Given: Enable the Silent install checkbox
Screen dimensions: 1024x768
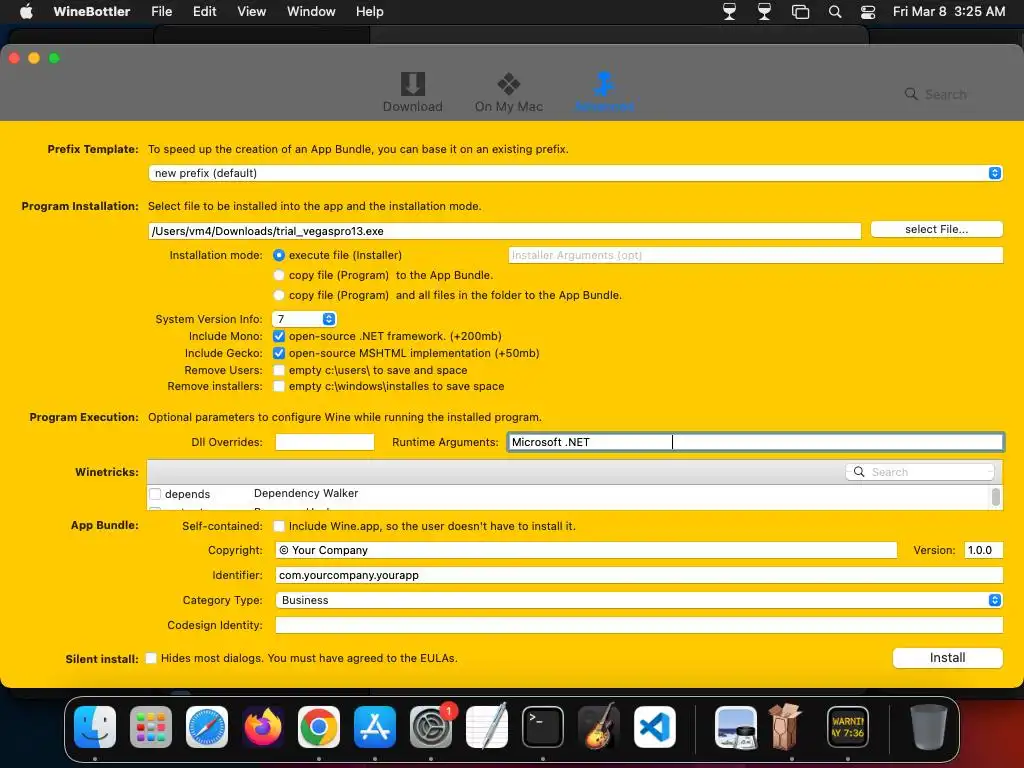Looking at the screenshot, I should point(151,658).
